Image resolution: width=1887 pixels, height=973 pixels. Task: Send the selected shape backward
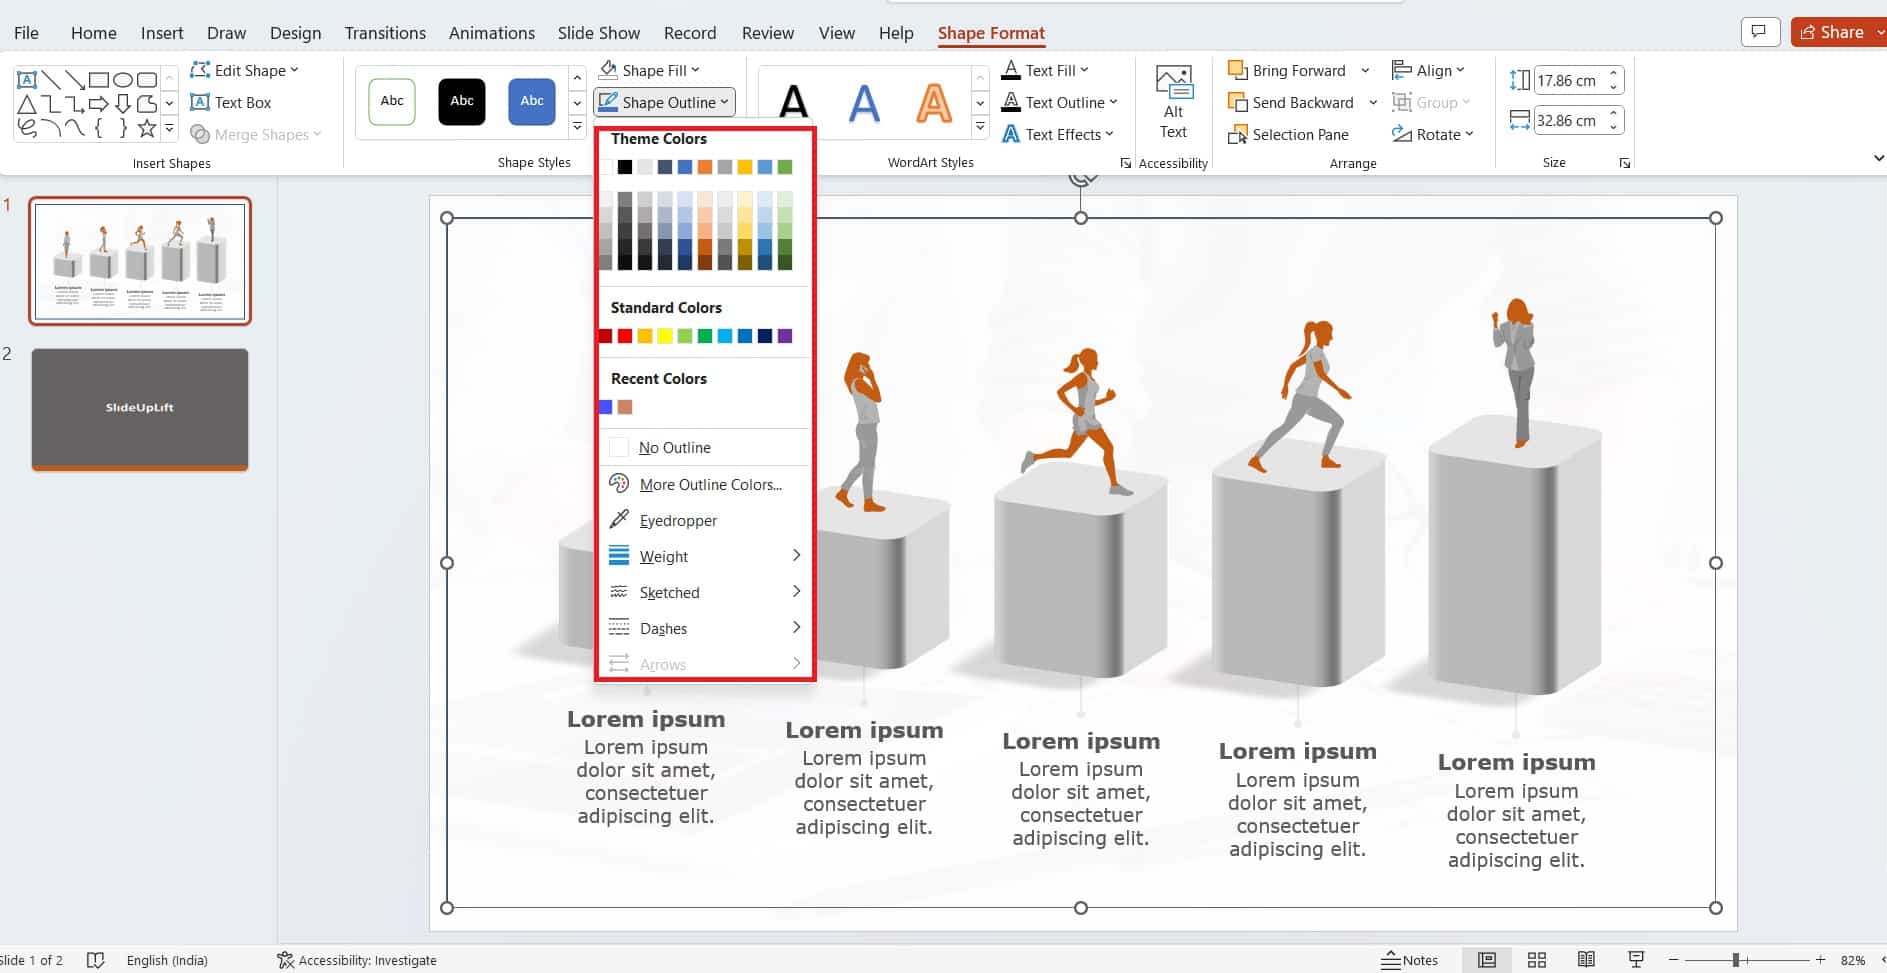click(1295, 102)
